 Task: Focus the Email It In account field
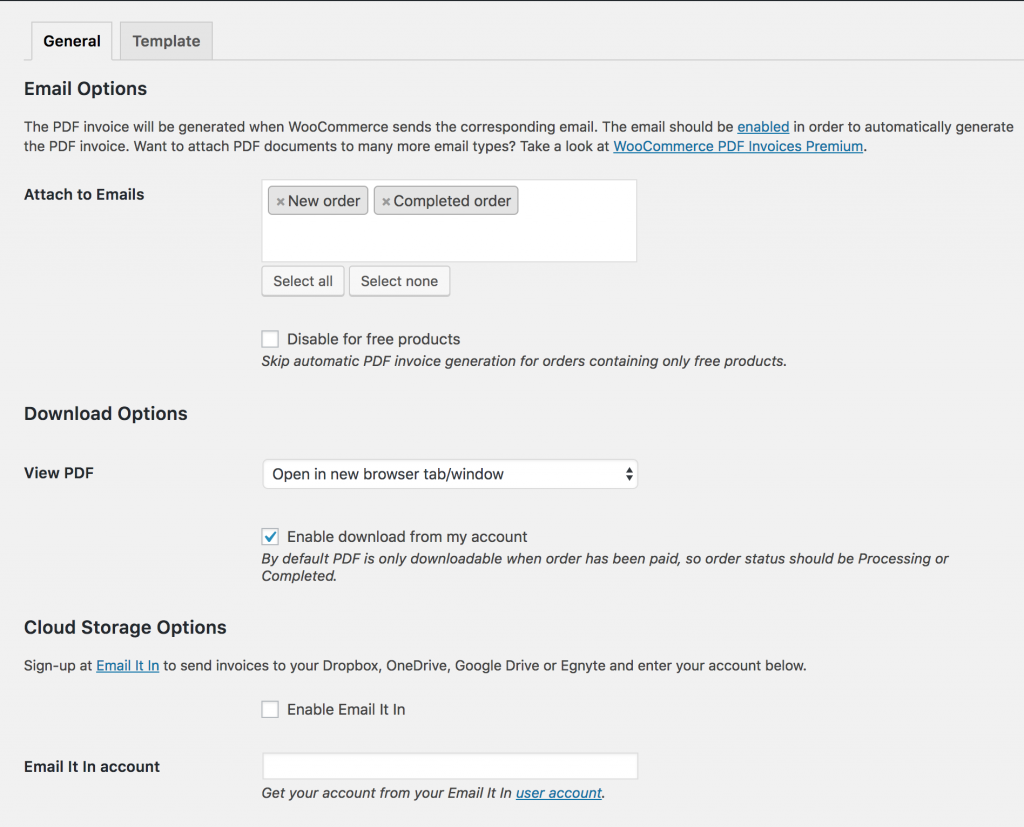coord(450,766)
